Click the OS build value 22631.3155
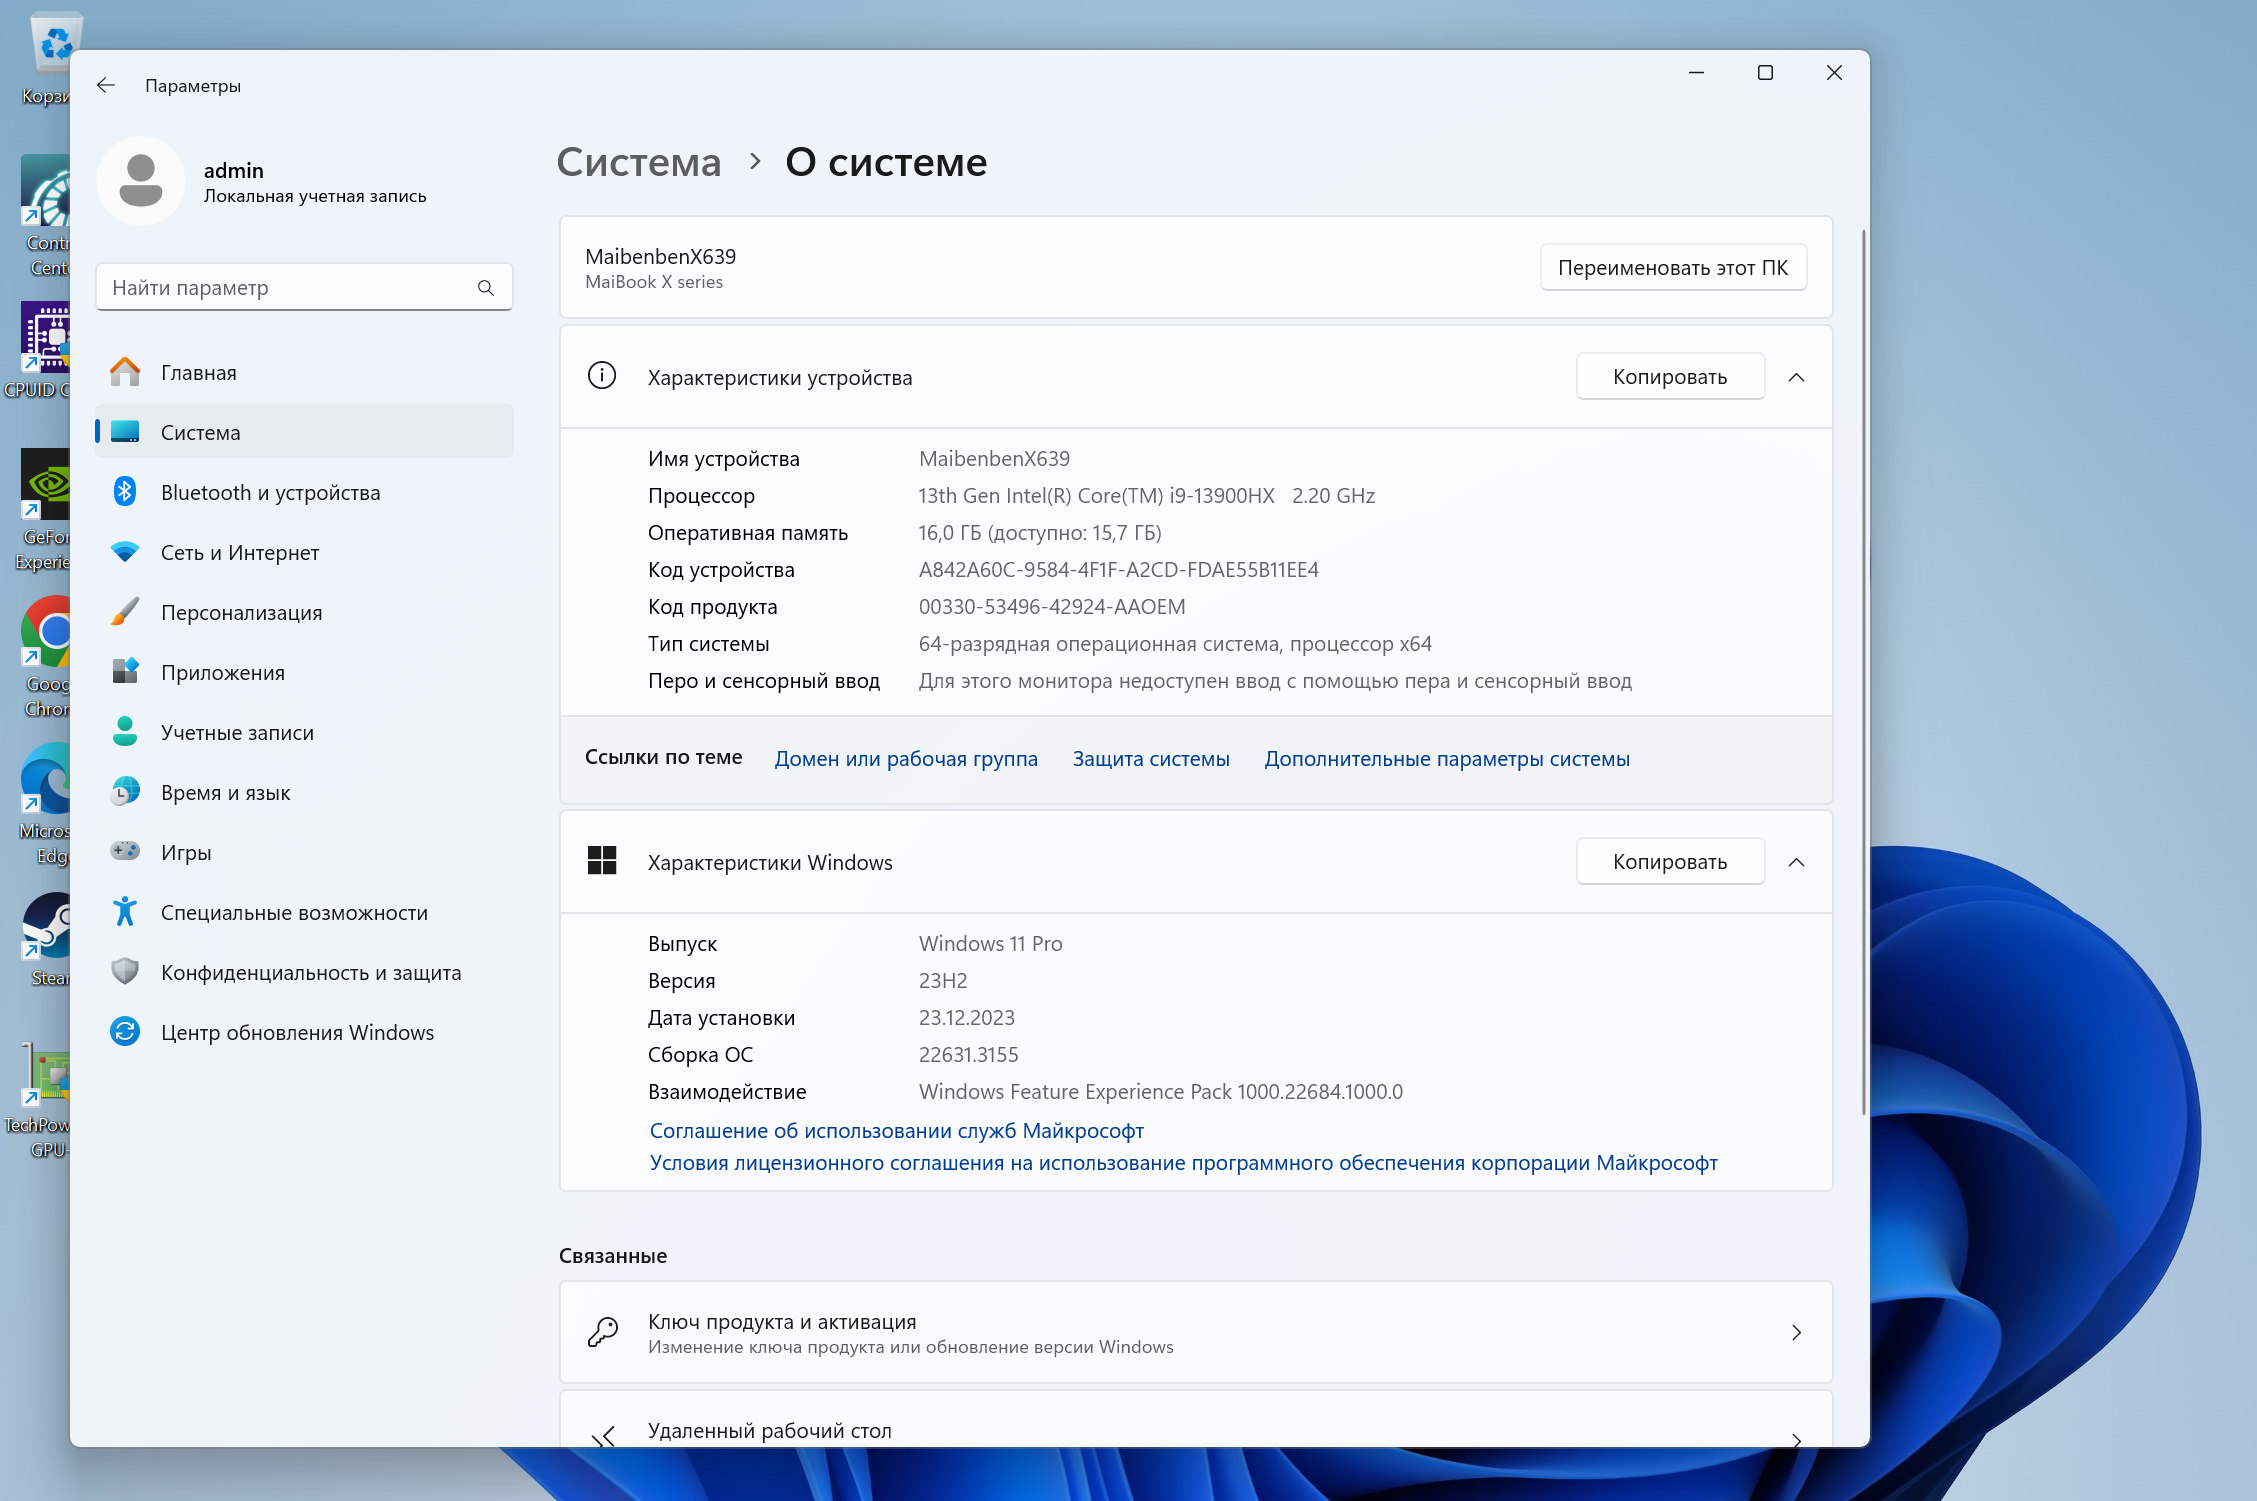 tap(968, 1055)
